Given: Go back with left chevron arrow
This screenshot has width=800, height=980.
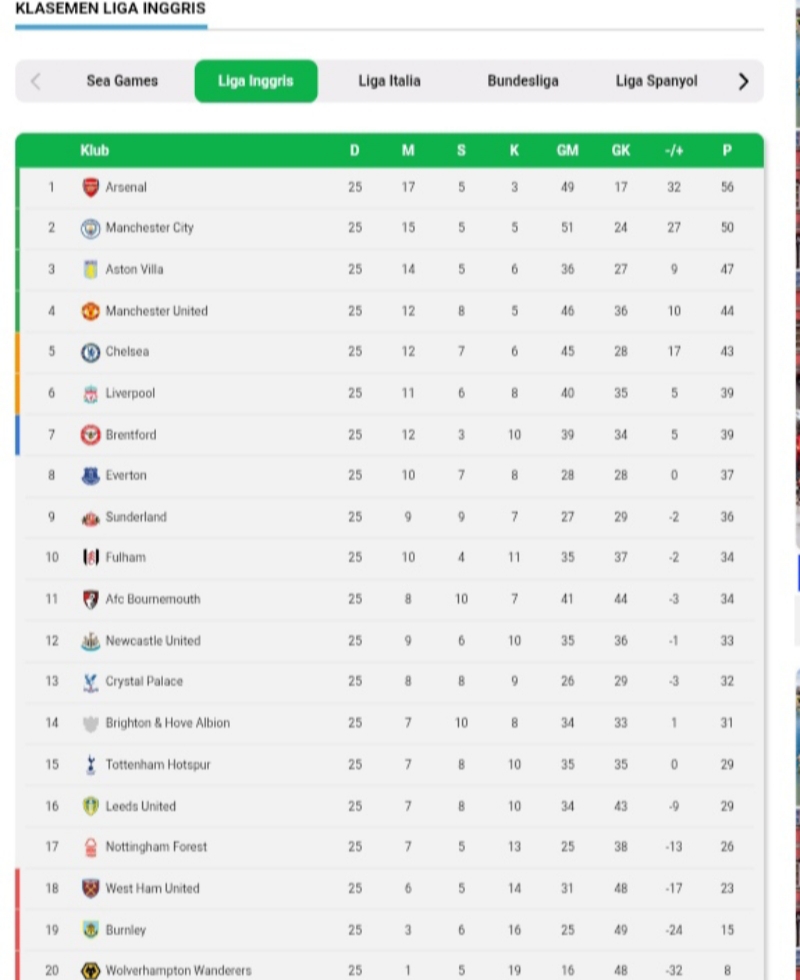Looking at the screenshot, I should click(36, 81).
